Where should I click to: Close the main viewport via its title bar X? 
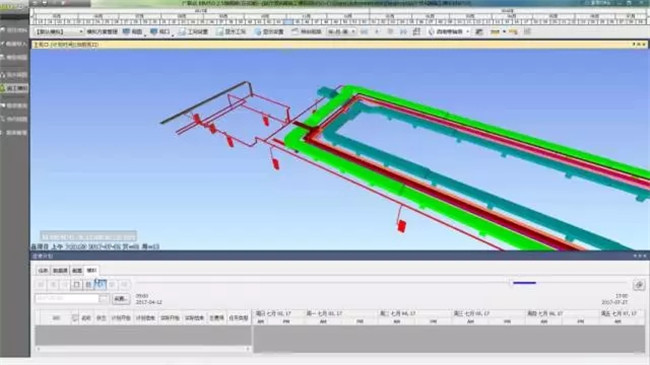[644, 44]
